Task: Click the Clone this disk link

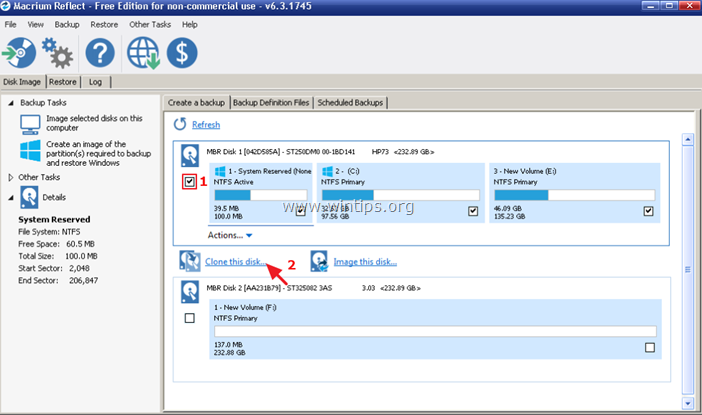Action: click(x=235, y=261)
